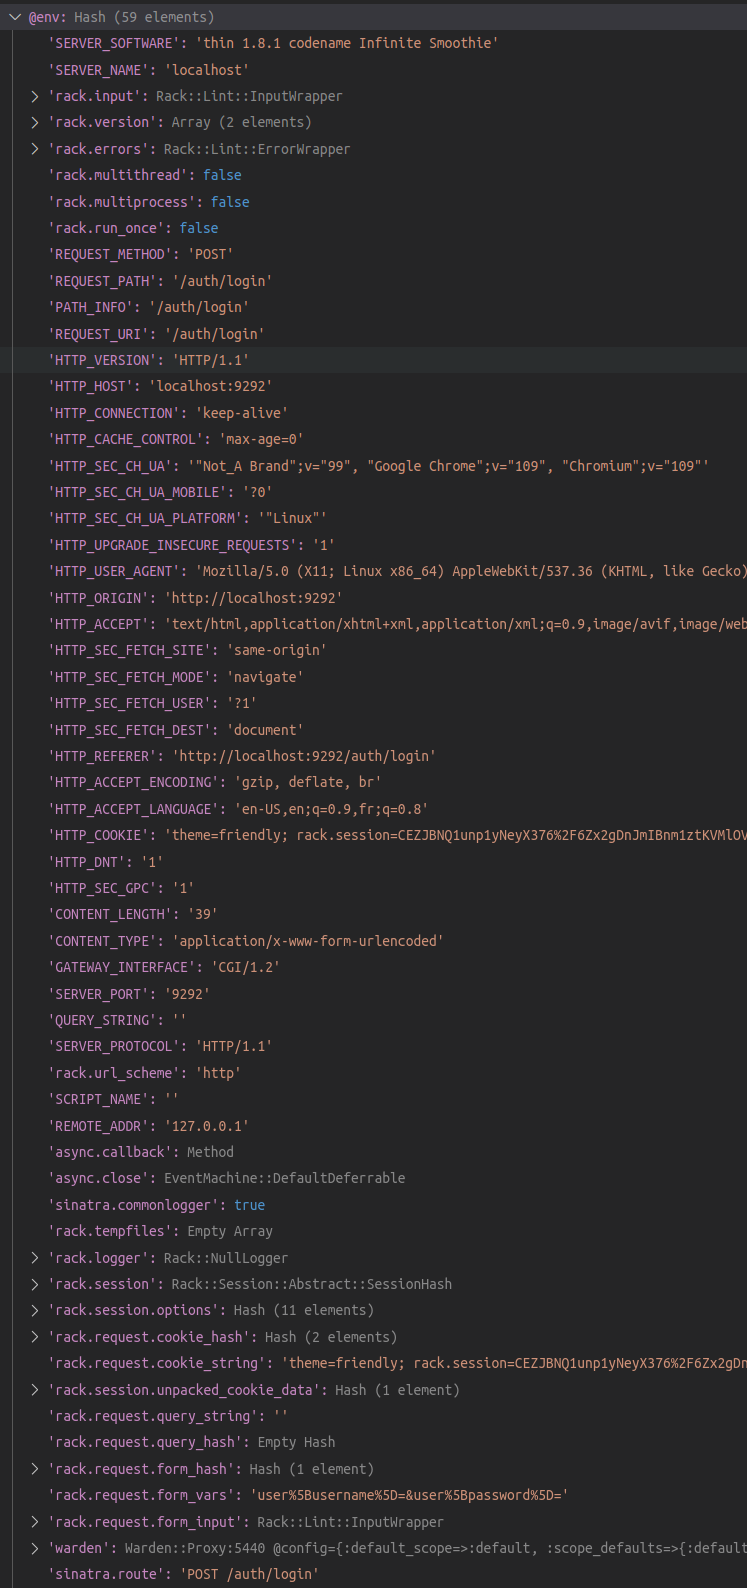Select 'rack.multithread' false value
747x1588 pixels.
coord(222,175)
